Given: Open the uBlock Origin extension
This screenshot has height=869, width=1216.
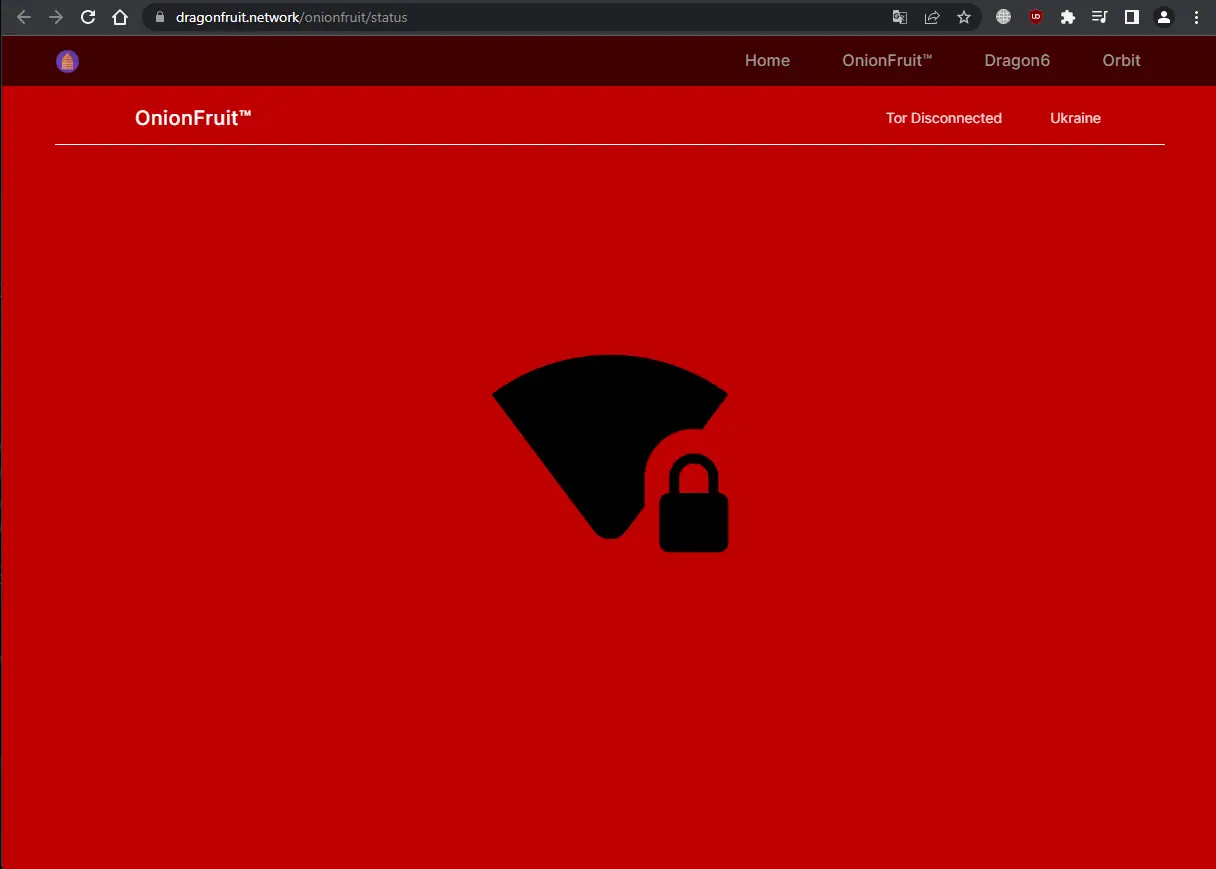Looking at the screenshot, I should pos(1036,17).
